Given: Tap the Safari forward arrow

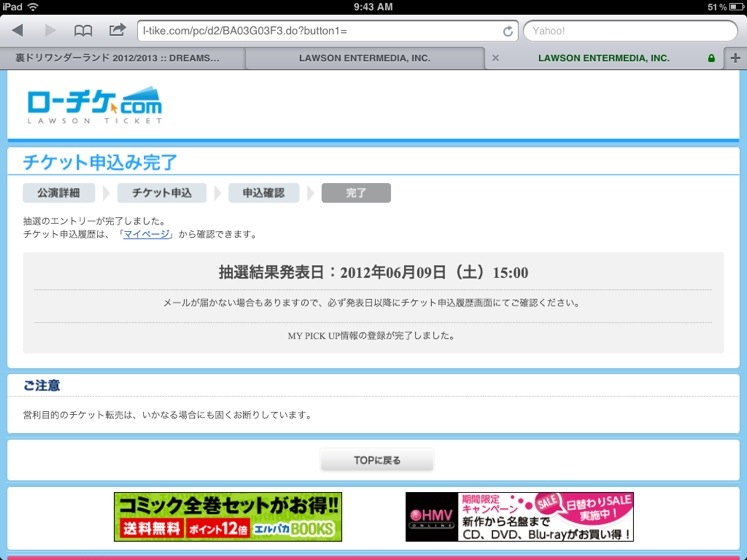Looking at the screenshot, I should pos(49,31).
